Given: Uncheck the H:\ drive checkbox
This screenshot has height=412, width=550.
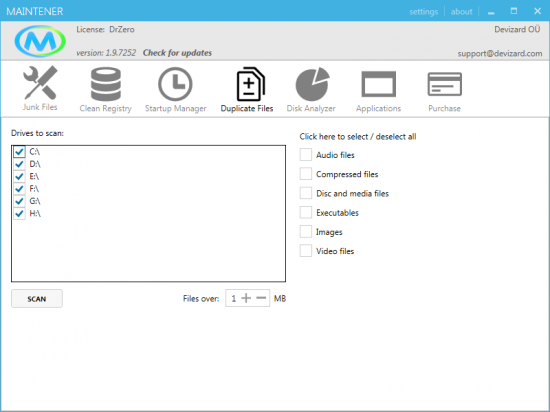Looking at the screenshot, I should coord(19,214).
